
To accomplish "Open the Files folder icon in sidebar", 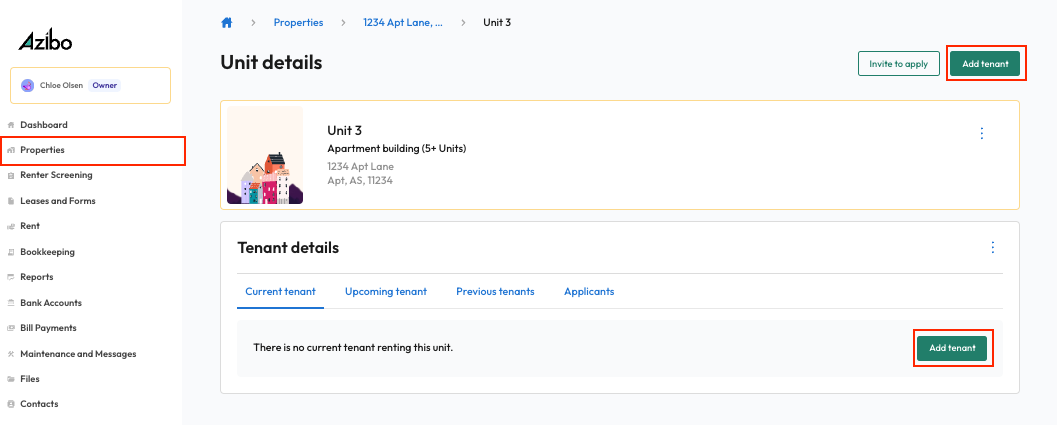I will (10, 379).
